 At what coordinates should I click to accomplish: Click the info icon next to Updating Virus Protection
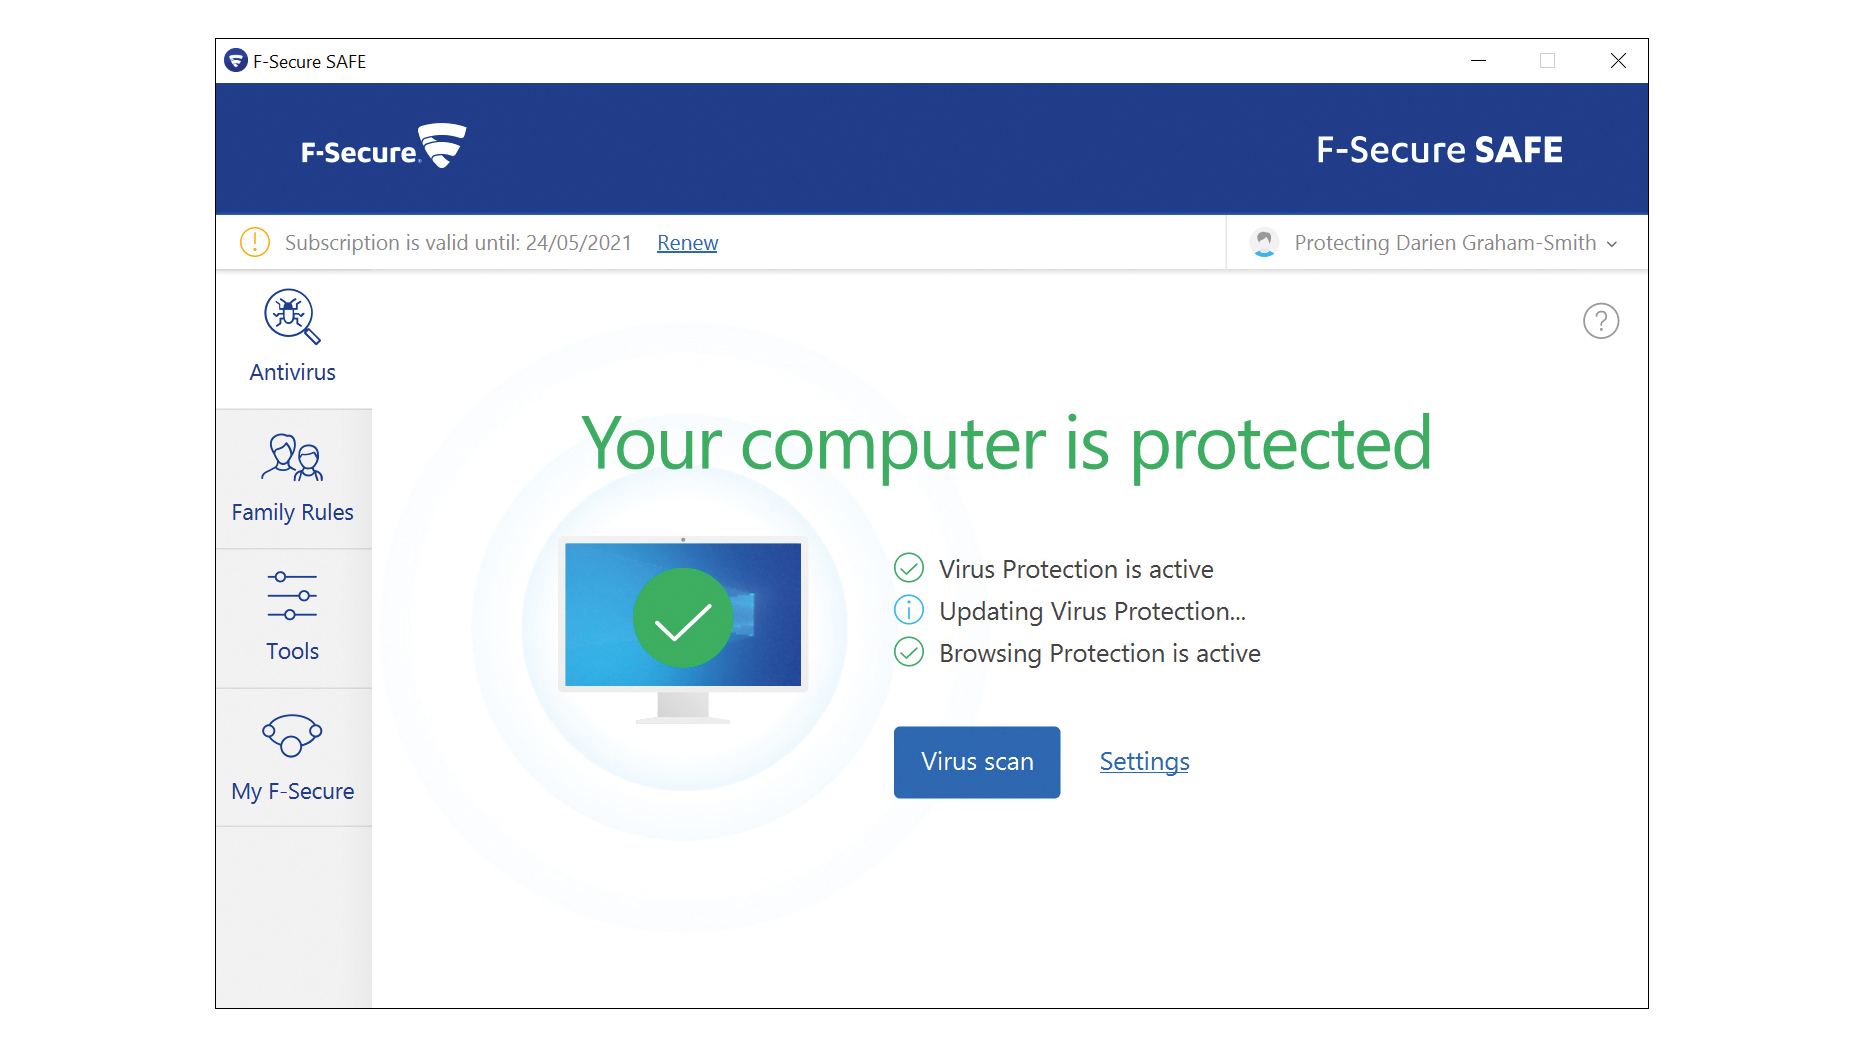tap(908, 610)
